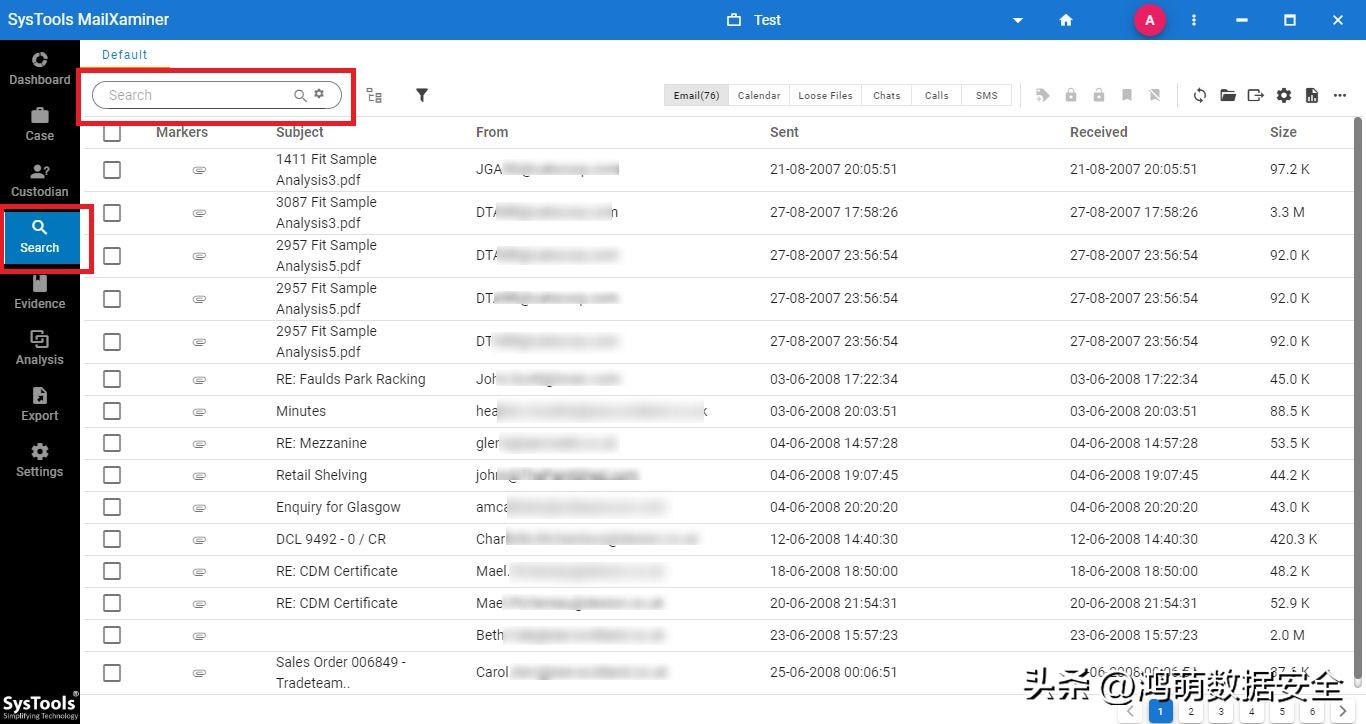Click the Markers column header
The width and height of the screenshot is (1366, 724).
pos(182,132)
